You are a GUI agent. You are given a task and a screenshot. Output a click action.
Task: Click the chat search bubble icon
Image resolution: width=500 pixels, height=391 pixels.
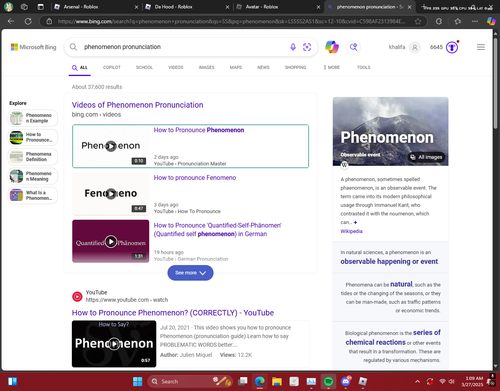354,47
